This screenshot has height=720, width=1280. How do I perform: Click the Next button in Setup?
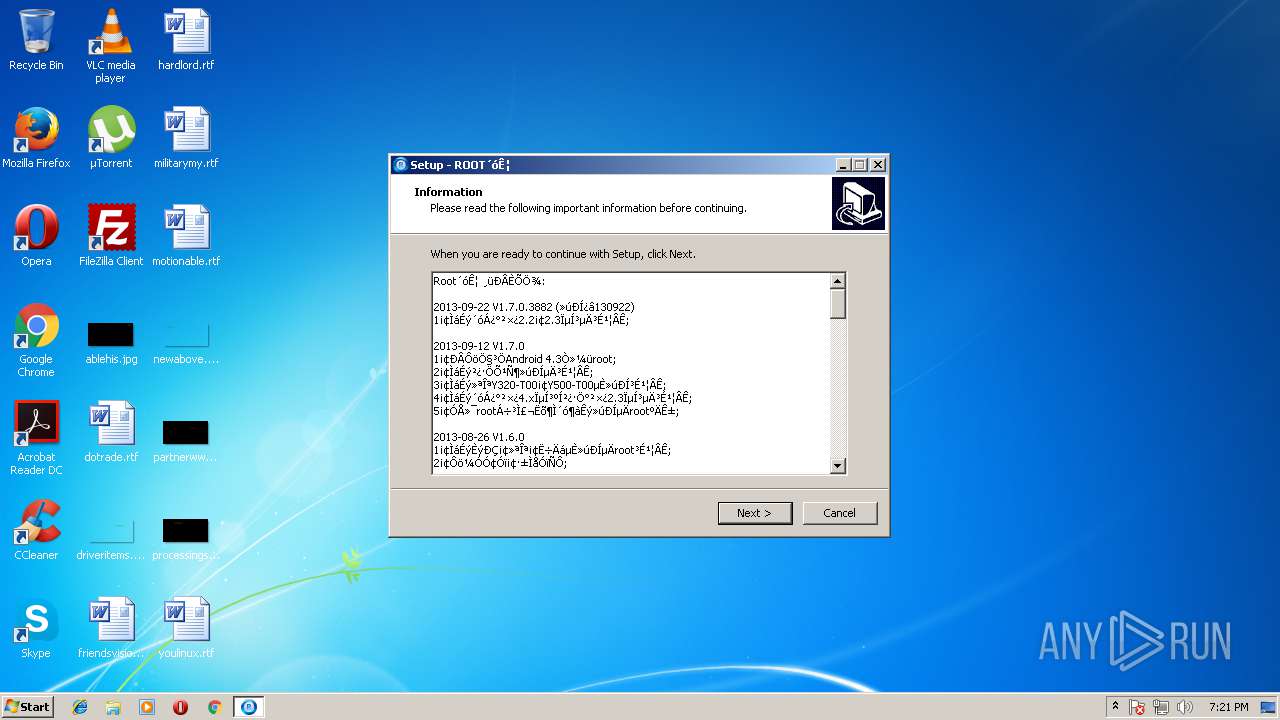coord(755,513)
